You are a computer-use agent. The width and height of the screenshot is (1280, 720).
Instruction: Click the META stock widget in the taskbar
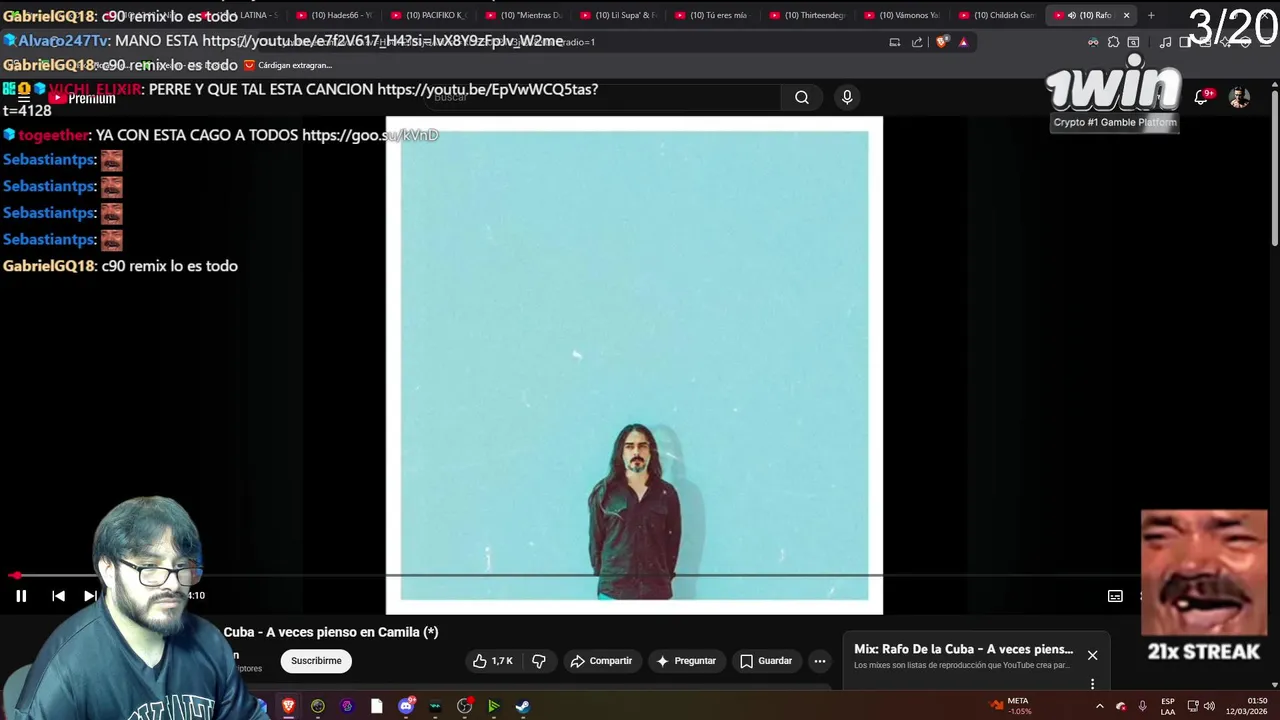[1012, 706]
